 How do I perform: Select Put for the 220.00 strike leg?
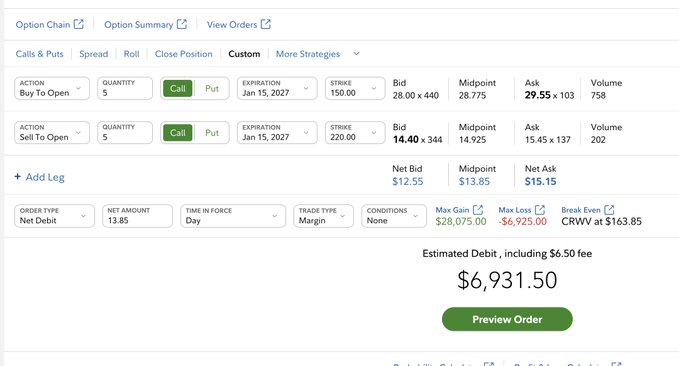(212, 133)
